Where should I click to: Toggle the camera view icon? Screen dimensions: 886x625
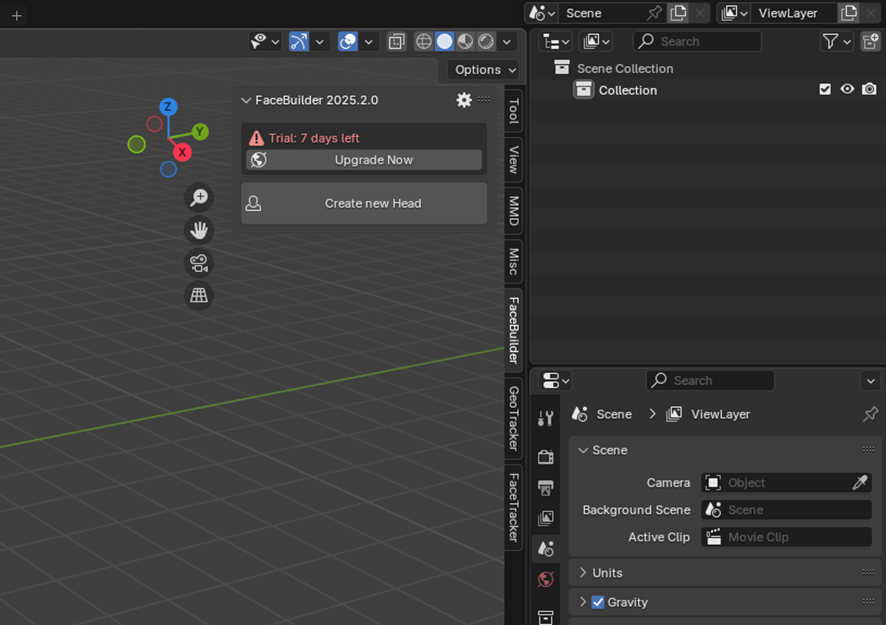pos(199,263)
